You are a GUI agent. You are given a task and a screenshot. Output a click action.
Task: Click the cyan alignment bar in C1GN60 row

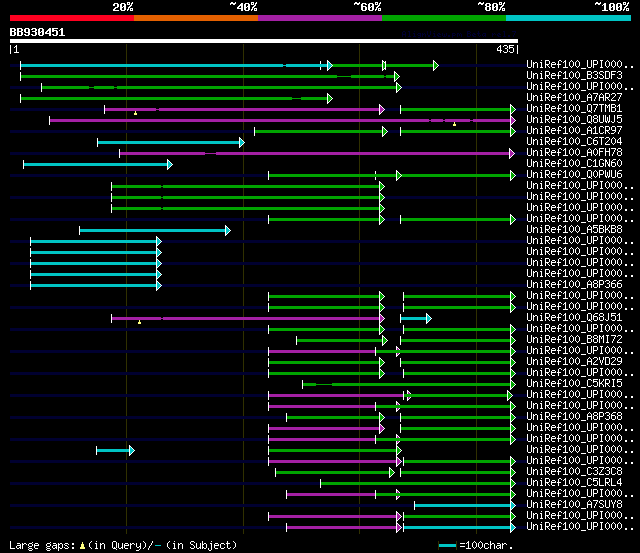click(96, 164)
